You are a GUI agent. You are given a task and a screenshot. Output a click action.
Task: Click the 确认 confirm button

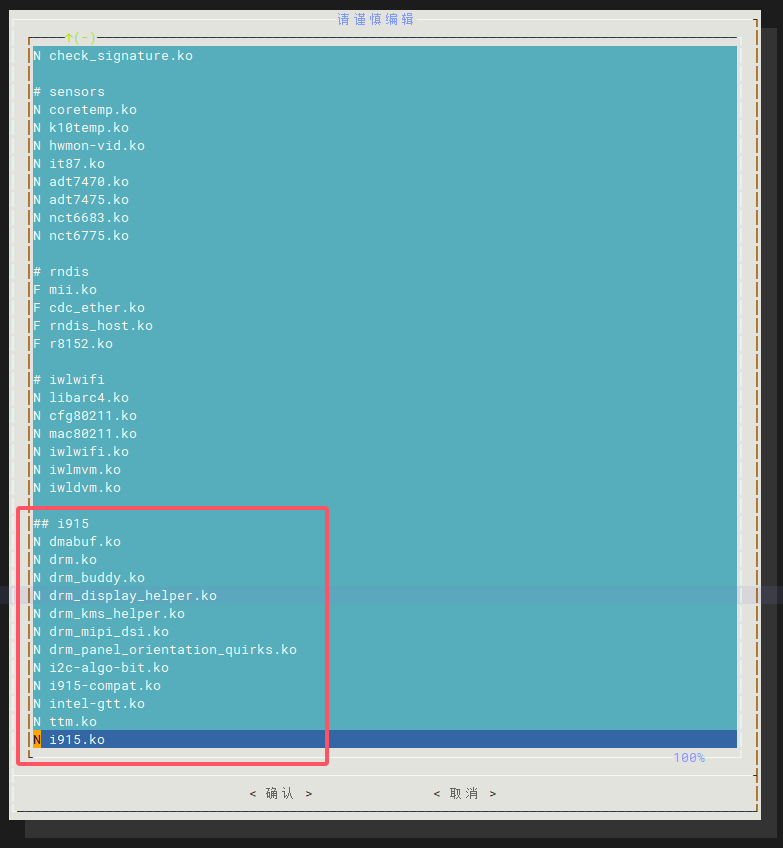[281, 793]
